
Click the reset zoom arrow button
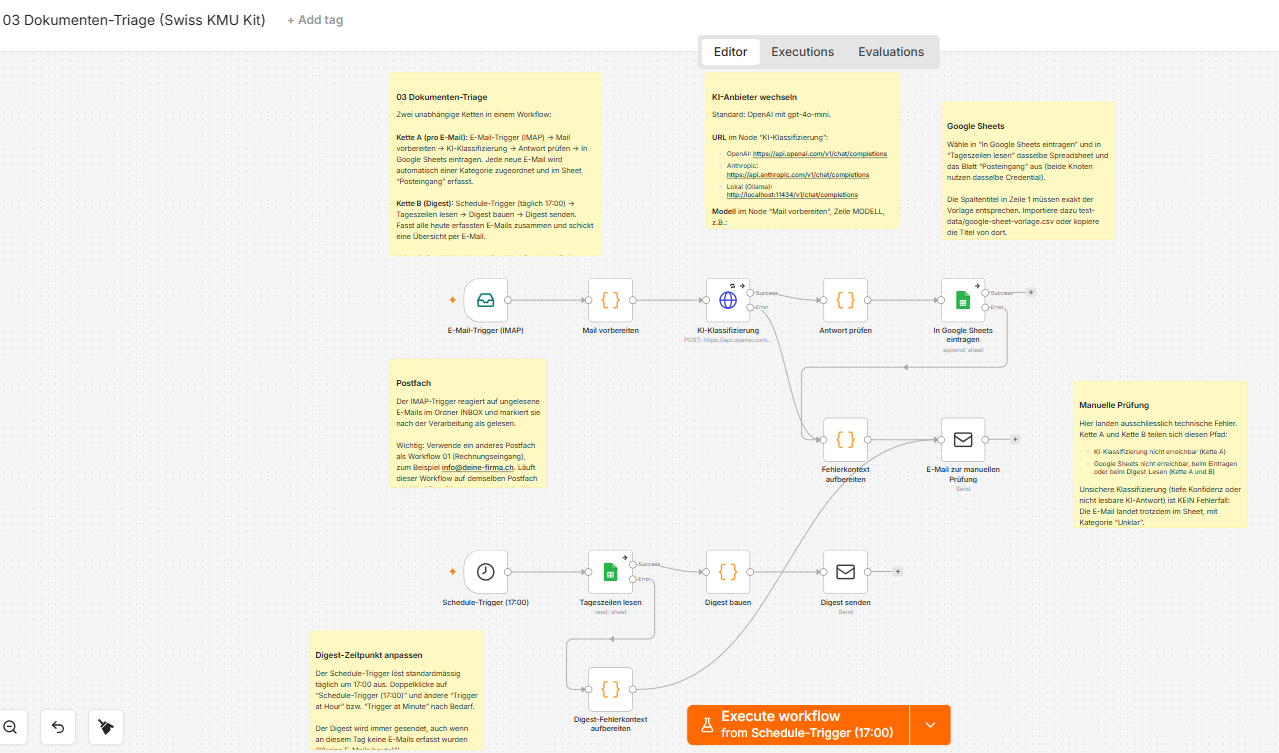click(58, 727)
